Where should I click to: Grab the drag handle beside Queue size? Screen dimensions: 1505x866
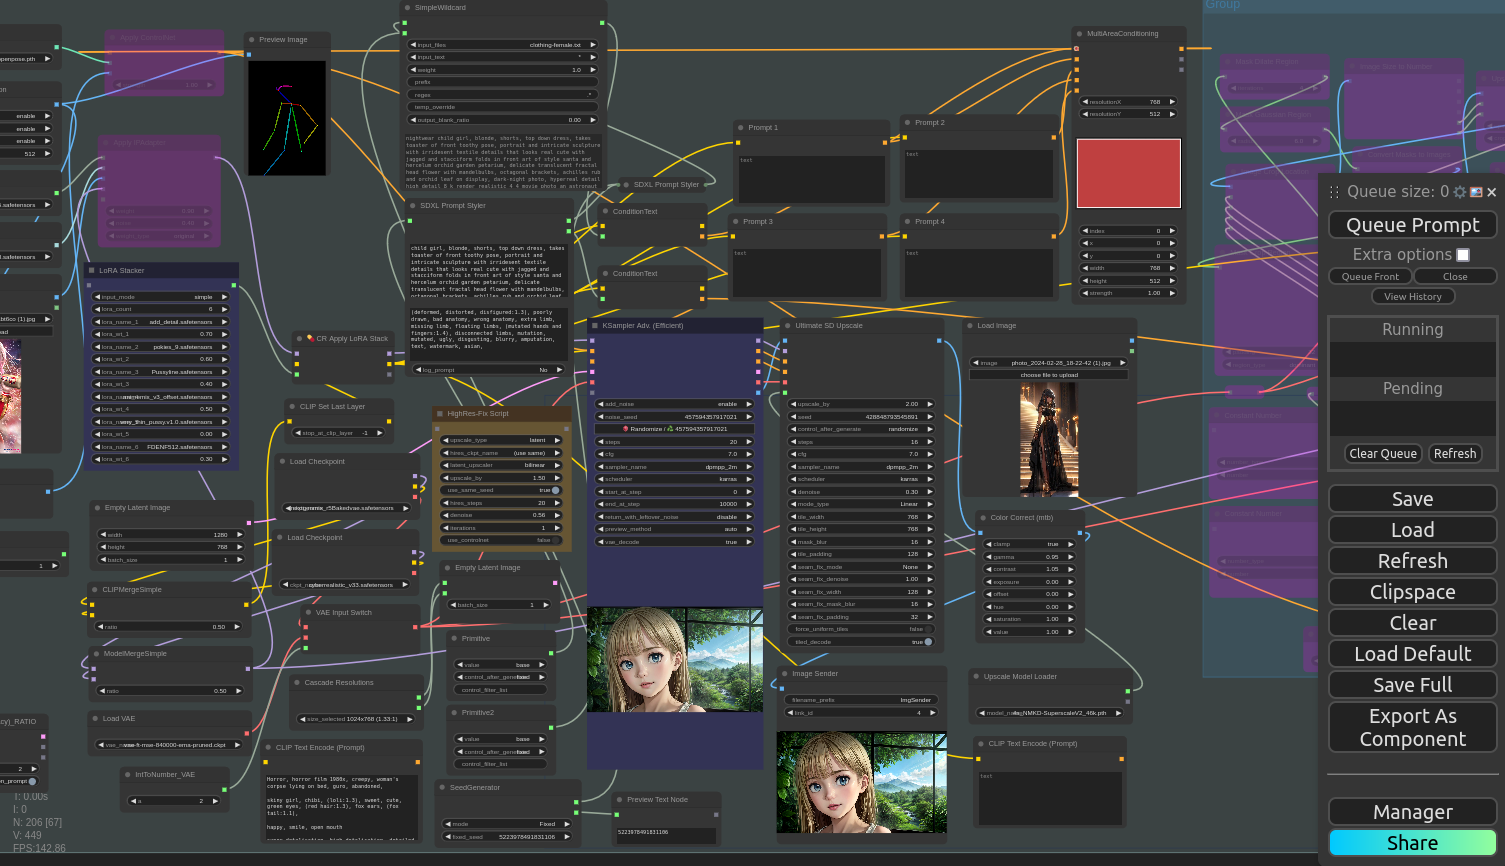click(1334, 192)
